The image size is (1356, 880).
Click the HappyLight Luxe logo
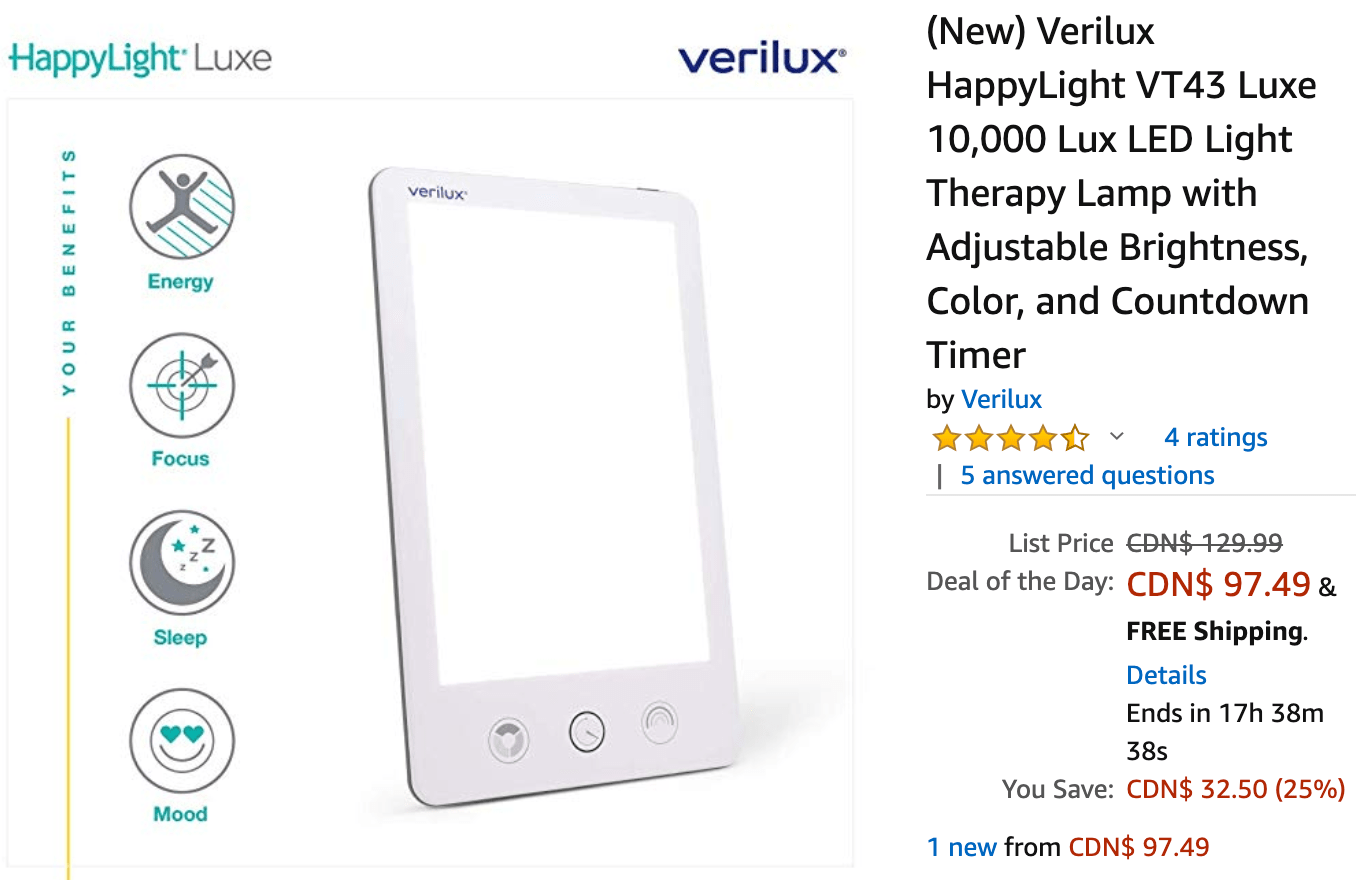pos(140,57)
